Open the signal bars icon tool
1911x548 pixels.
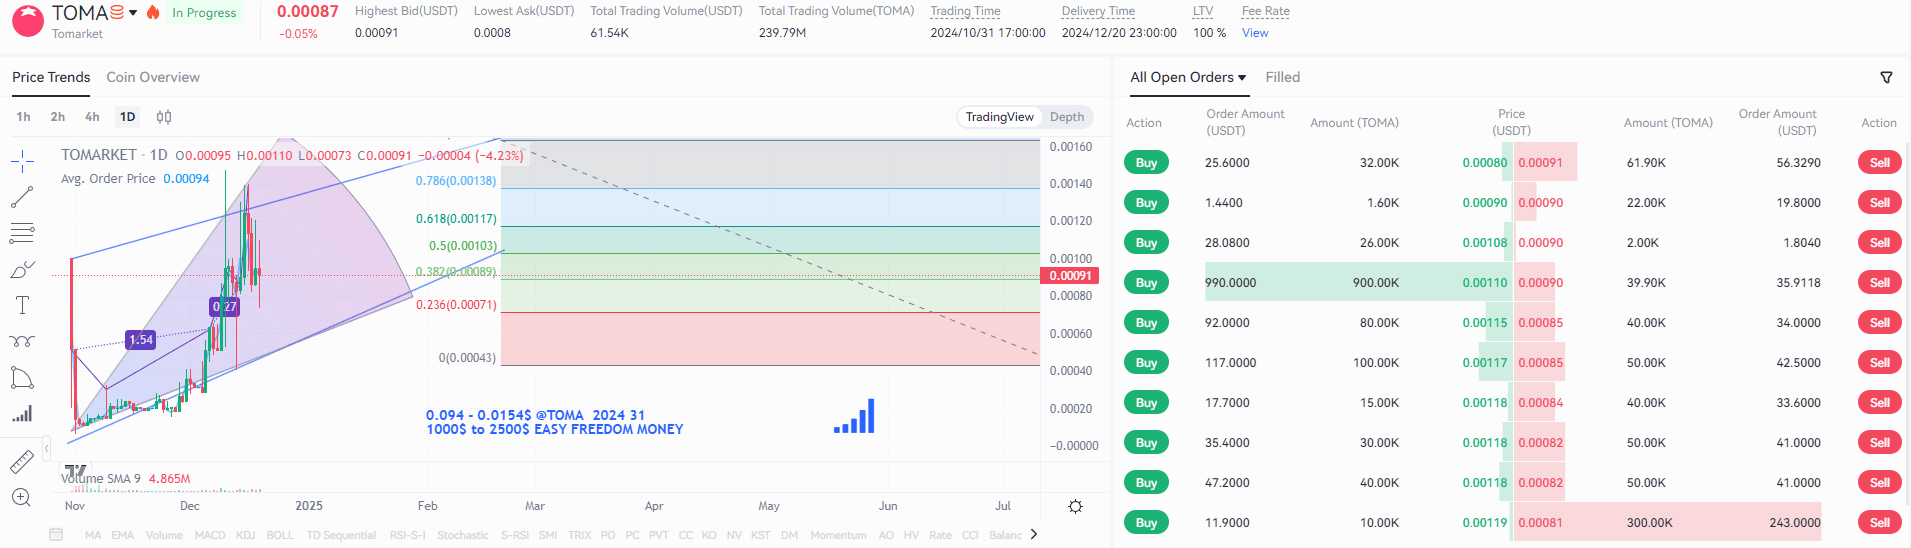click(22, 413)
